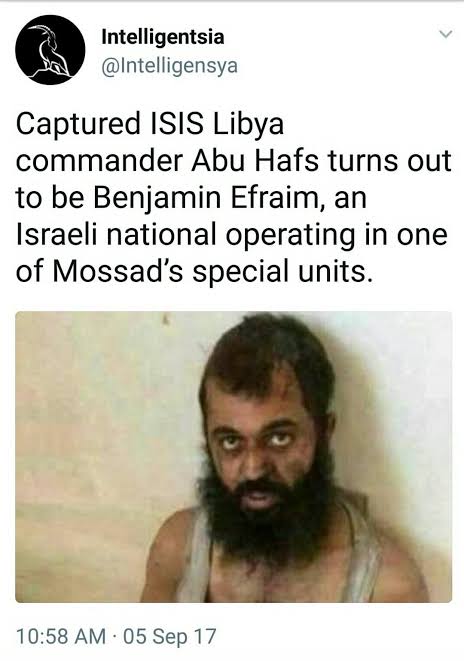Click 'Mossad's' in the tweet text
Image resolution: width=464 pixels, height=661 pixels.
point(118,271)
